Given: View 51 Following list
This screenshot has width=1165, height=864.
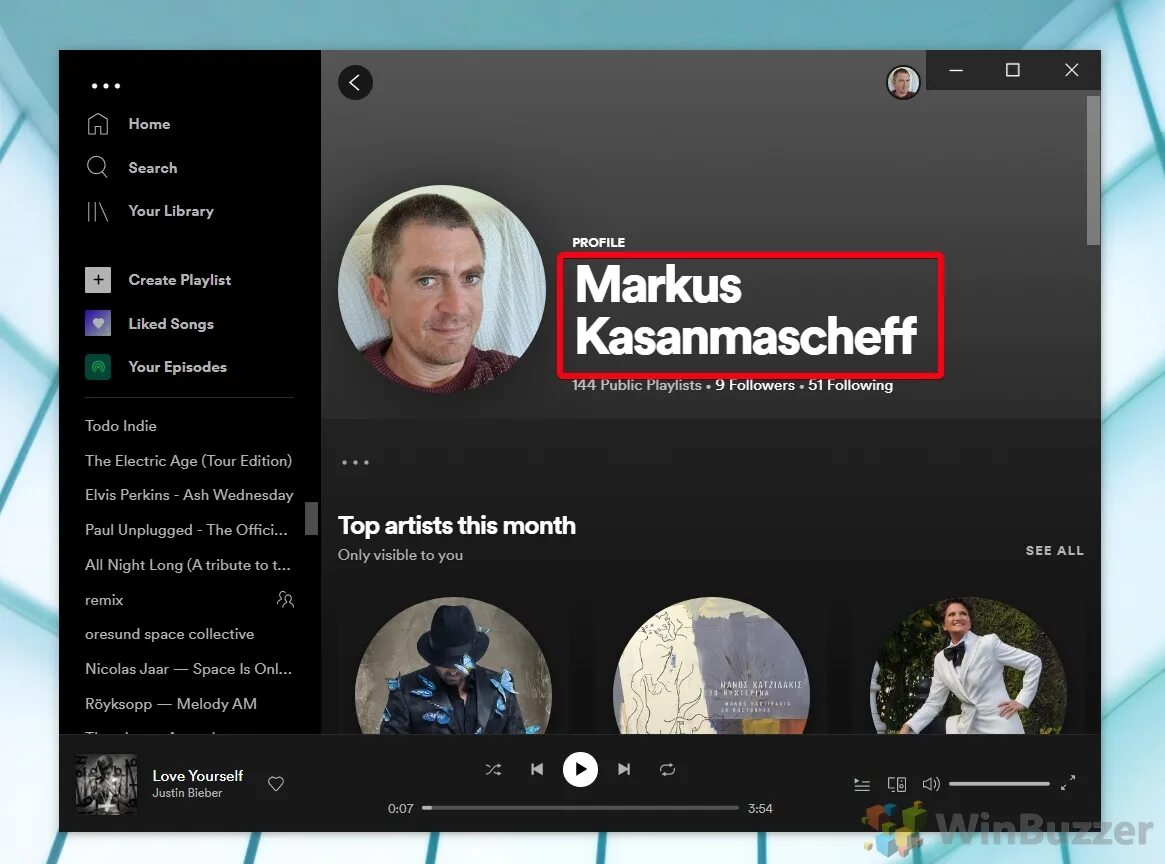Looking at the screenshot, I should [851, 385].
